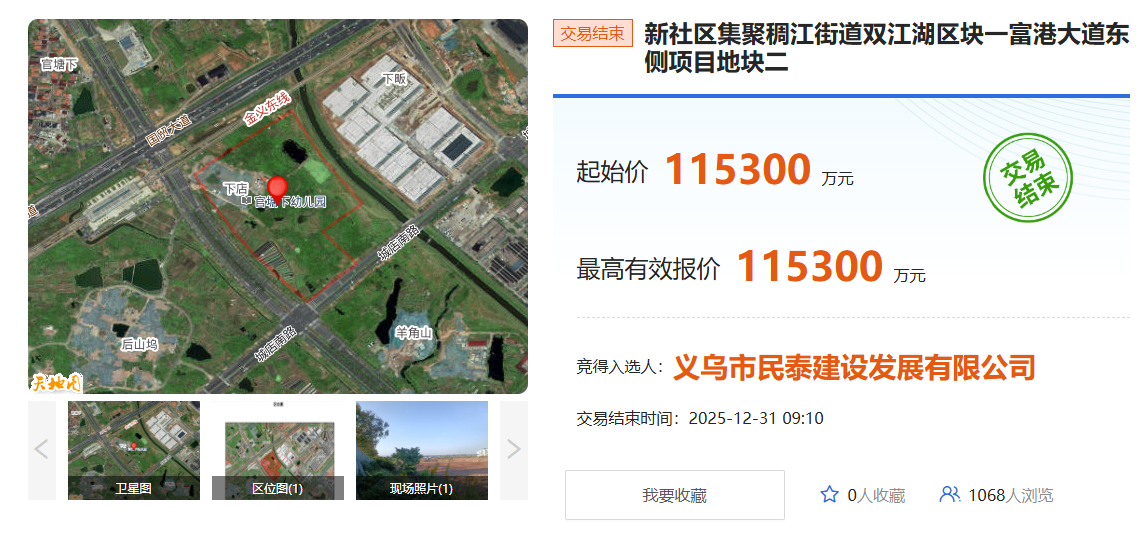Click the 天地图 logo on map
The image size is (1139, 544).
56,382
